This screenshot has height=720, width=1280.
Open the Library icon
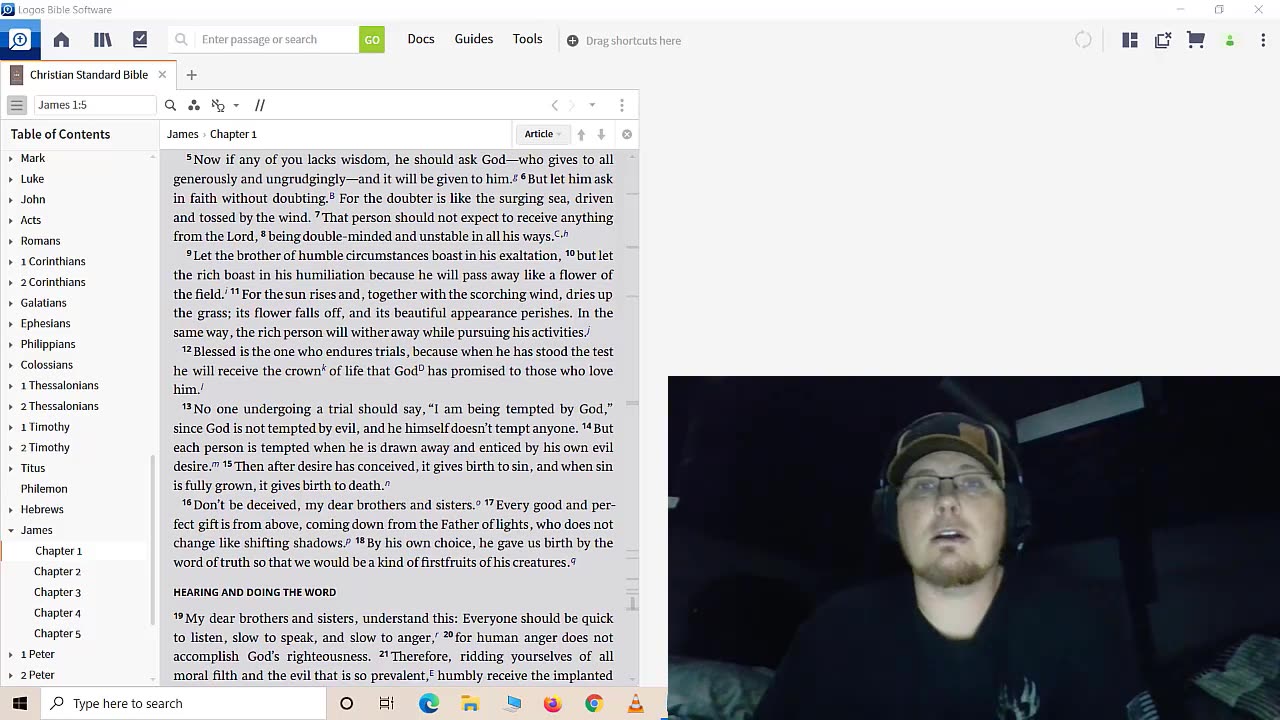coord(102,40)
